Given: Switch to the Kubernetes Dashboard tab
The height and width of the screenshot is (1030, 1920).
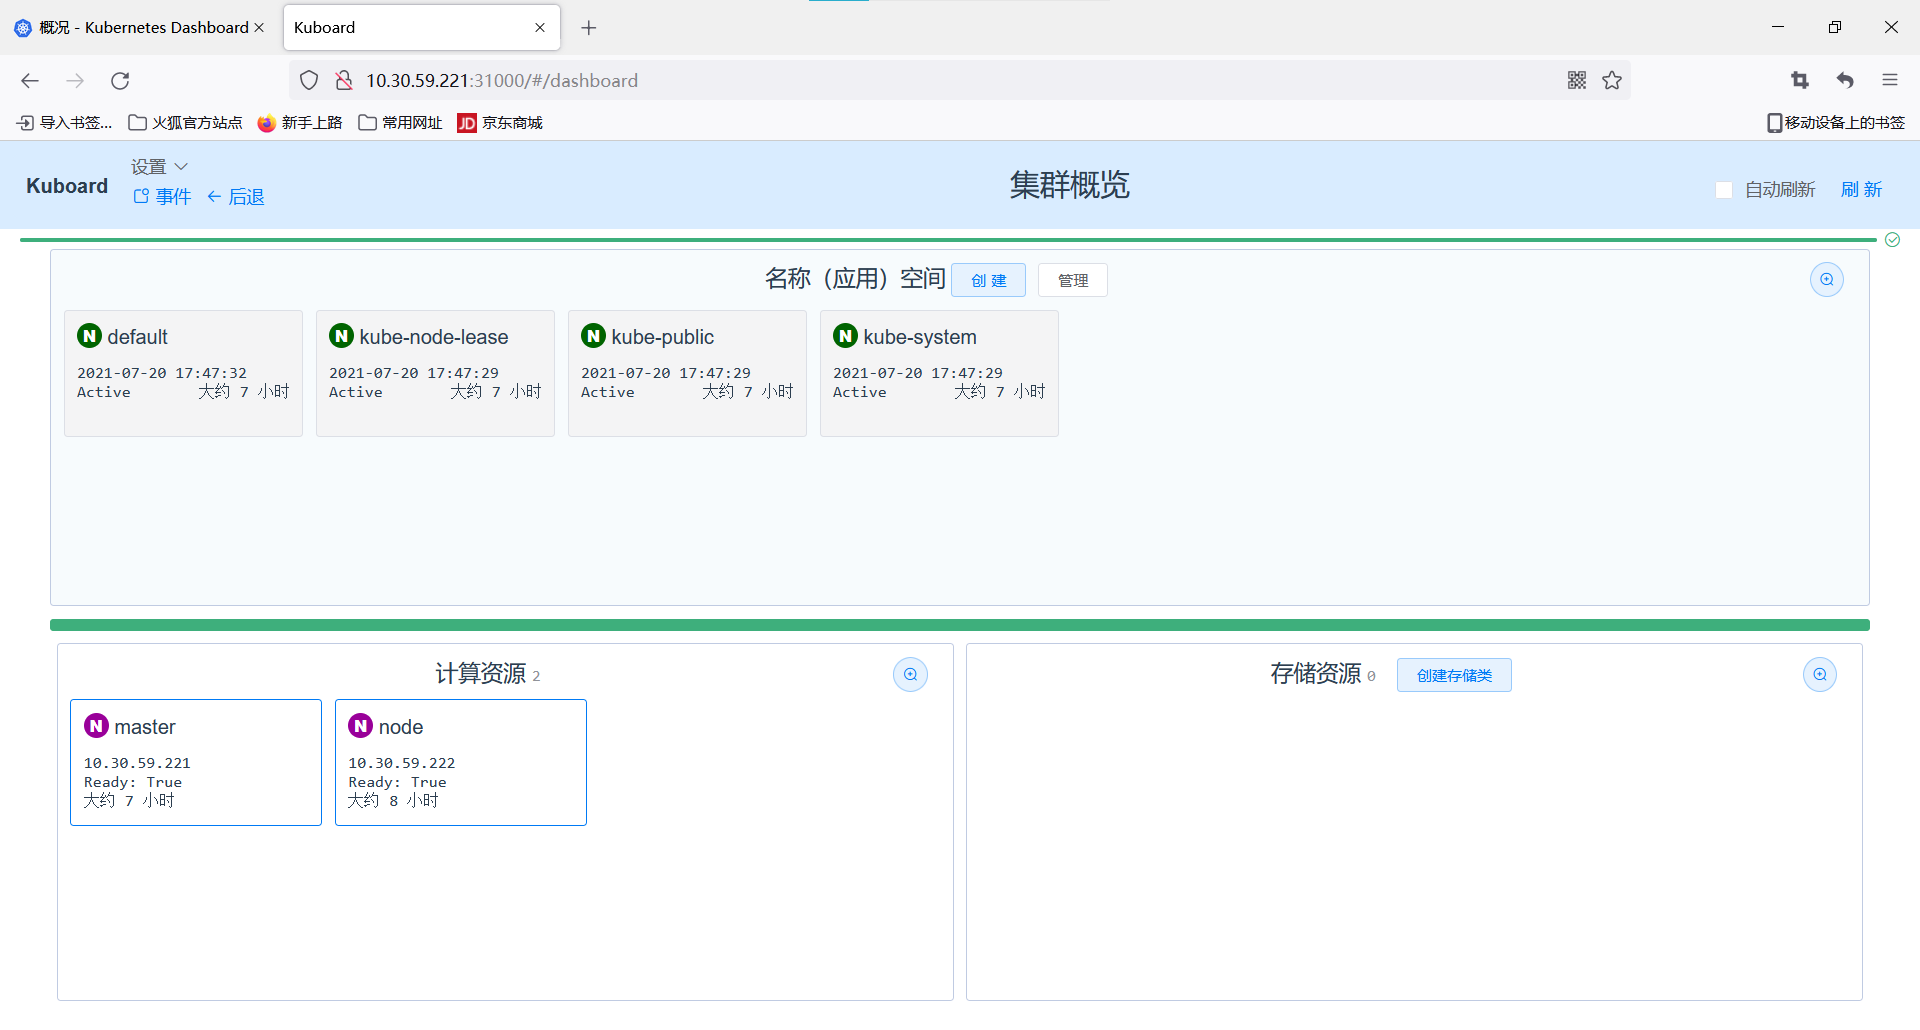Looking at the screenshot, I should coord(140,28).
